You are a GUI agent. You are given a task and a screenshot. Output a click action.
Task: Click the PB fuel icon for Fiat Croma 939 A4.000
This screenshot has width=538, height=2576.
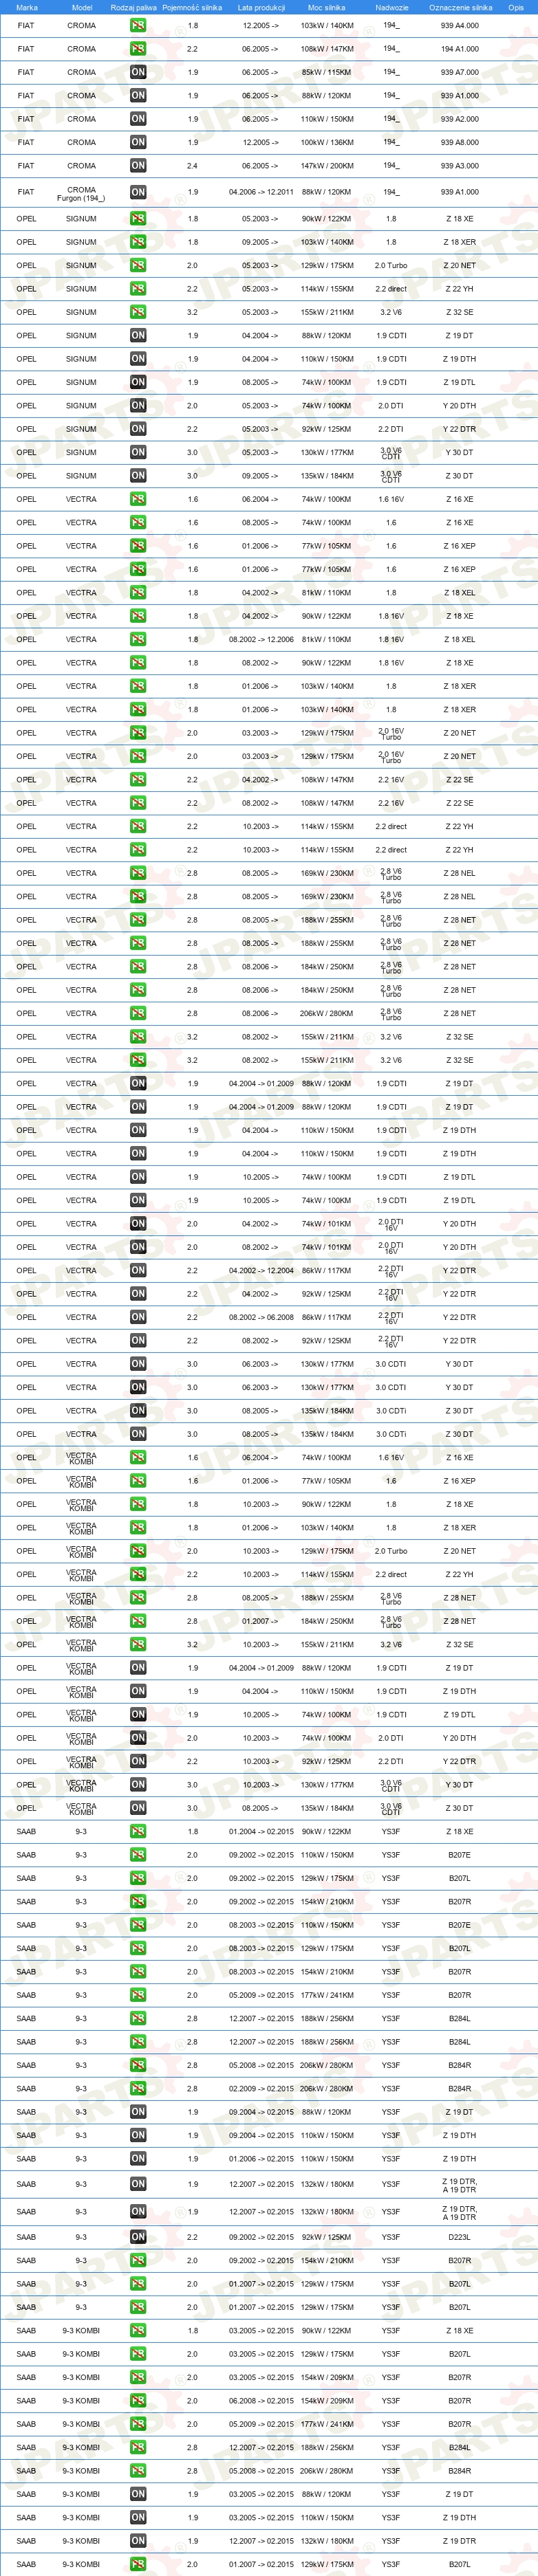(x=138, y=25)
